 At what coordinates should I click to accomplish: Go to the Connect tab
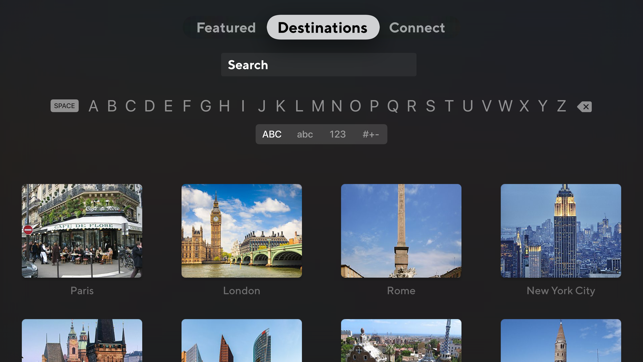[417, 27]
